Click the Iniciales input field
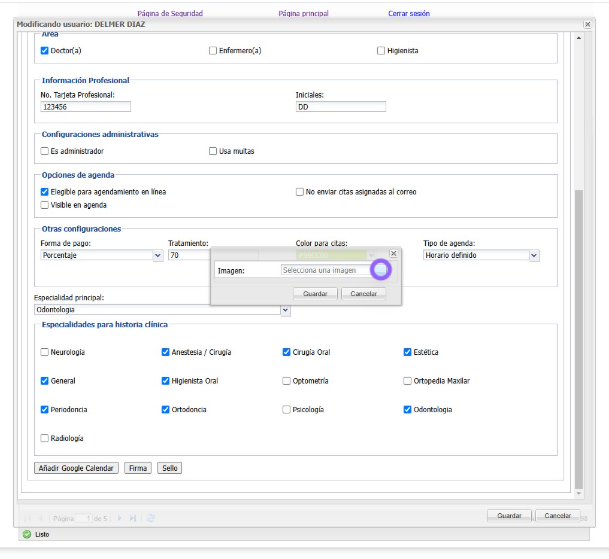 [340, 107]
